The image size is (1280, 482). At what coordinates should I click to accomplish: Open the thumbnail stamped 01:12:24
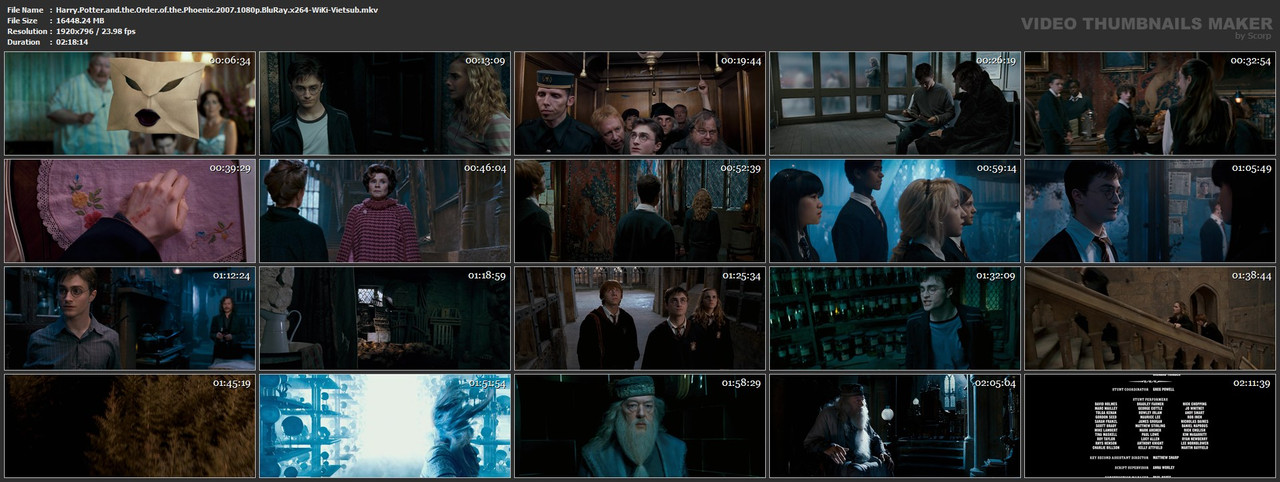click(130, 317)
